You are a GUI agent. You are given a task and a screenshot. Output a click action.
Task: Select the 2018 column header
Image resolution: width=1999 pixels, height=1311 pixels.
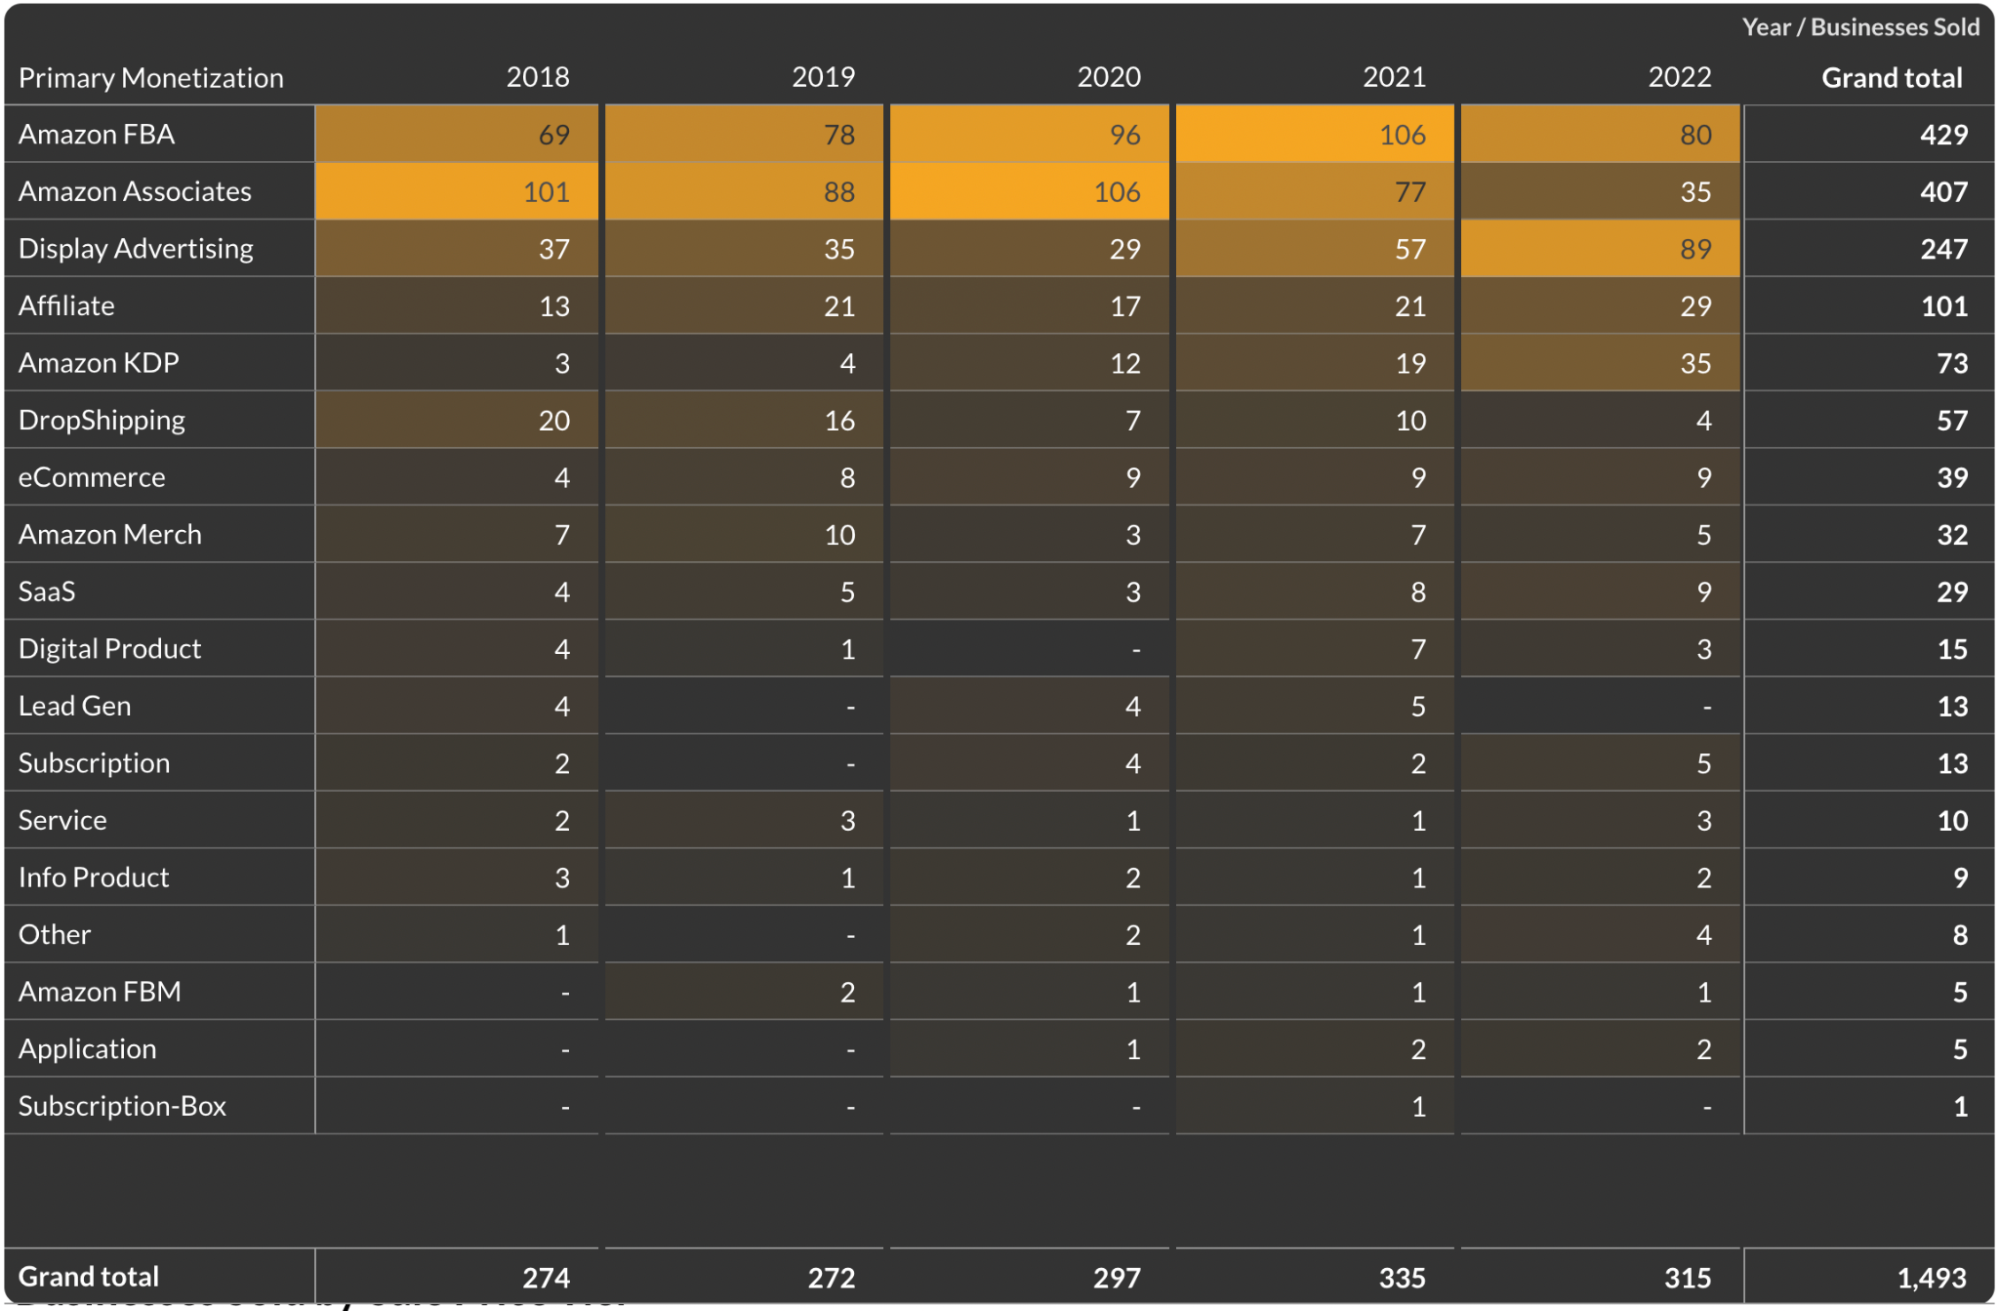538,77
